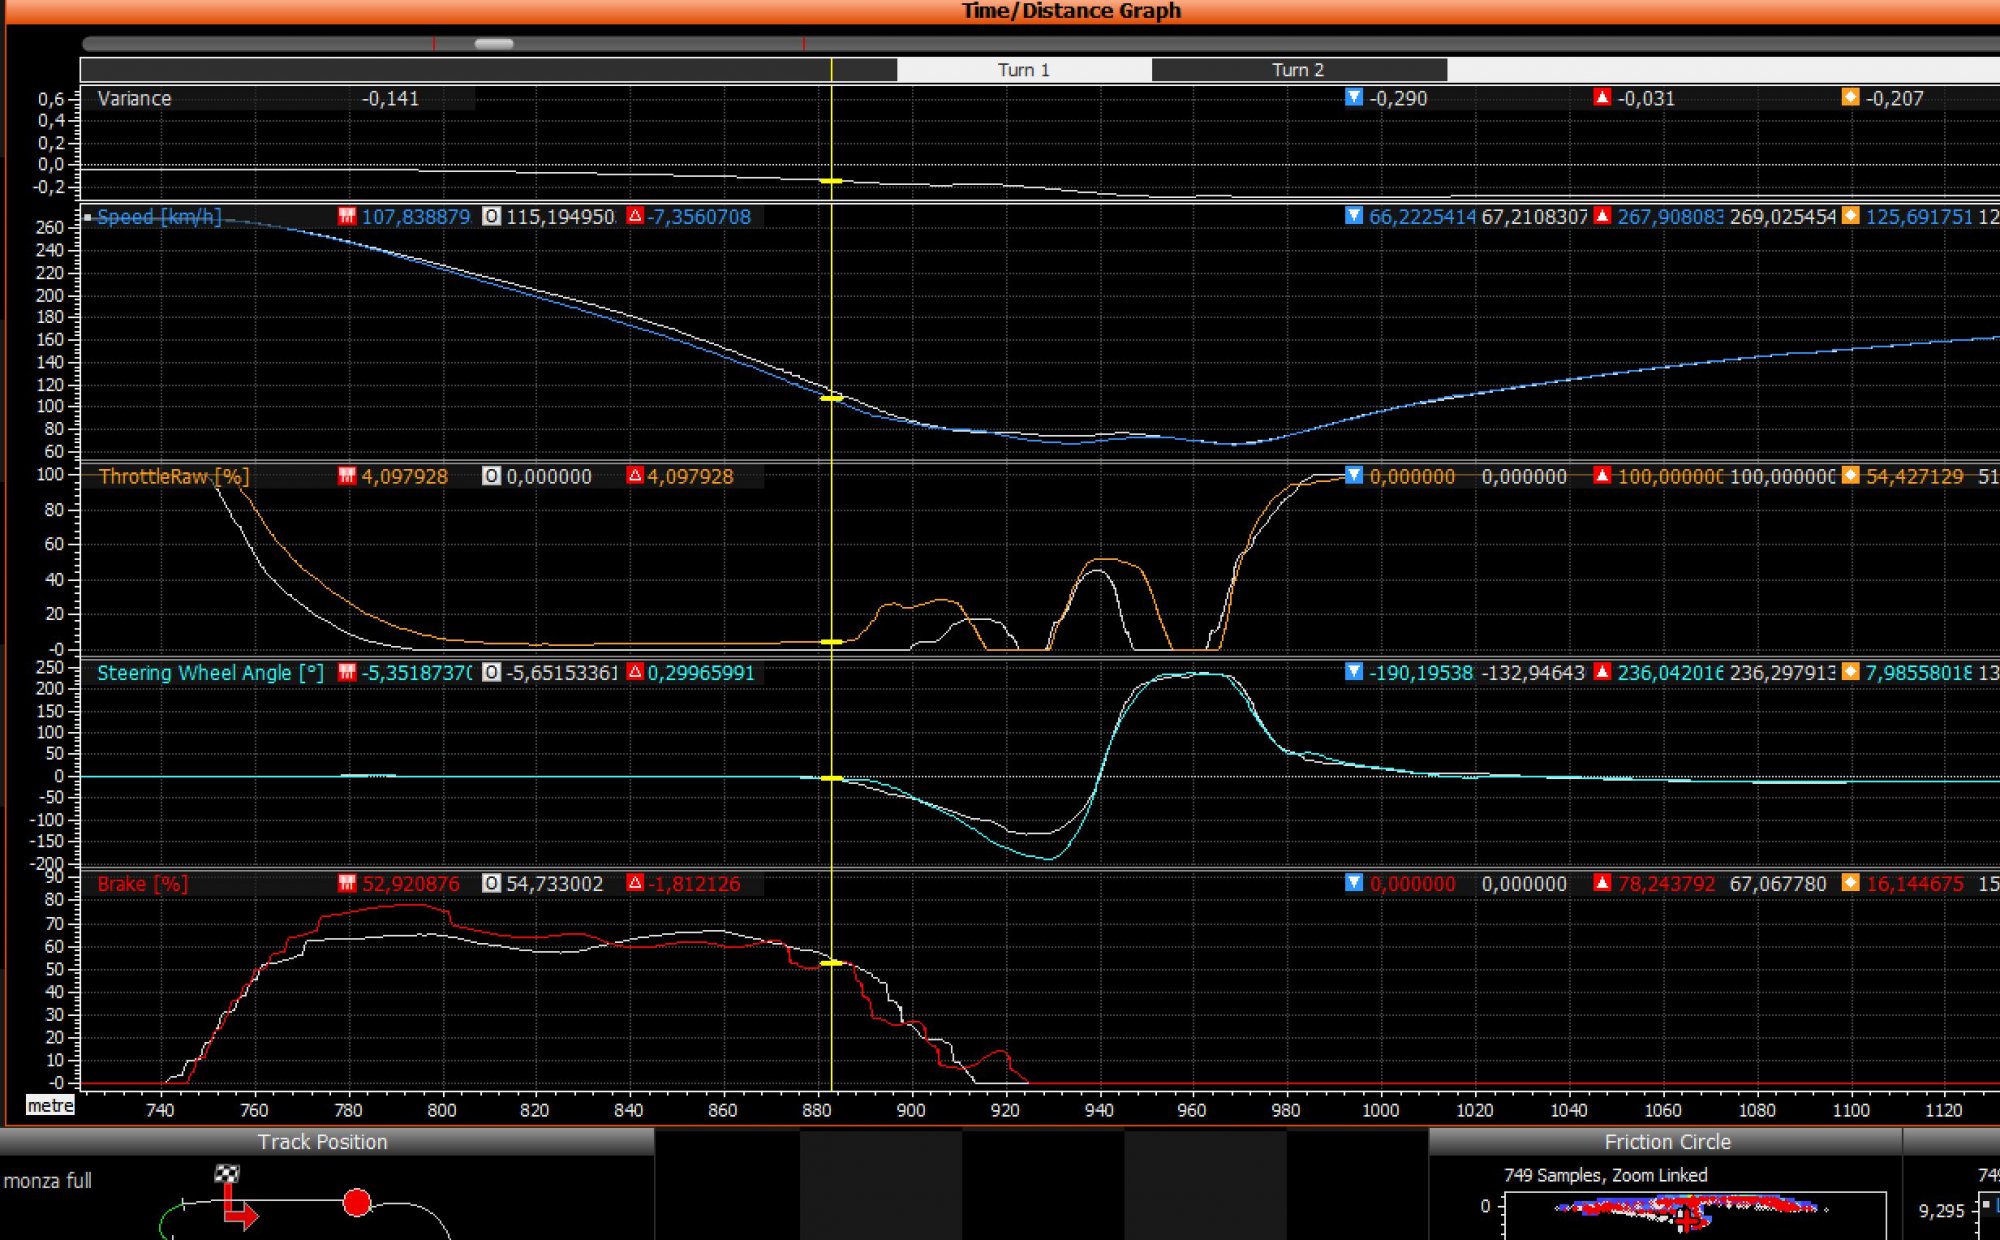Click the metre axis unit label
The height and width of the screenshot is (1240, 2000).
(50, 1106)
